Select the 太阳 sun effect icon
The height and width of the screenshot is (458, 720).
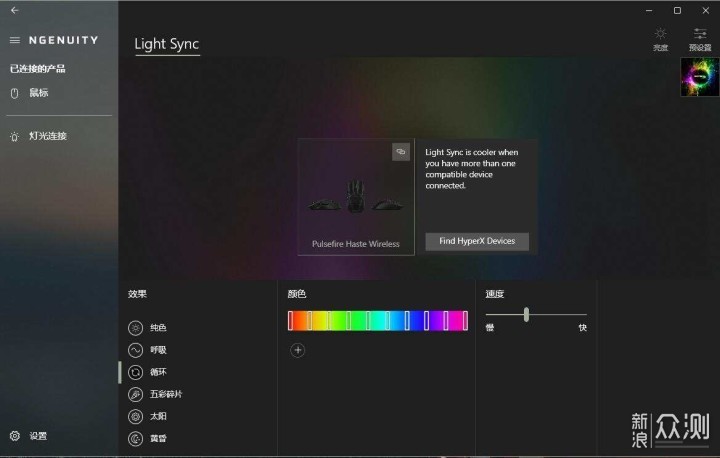135,416
